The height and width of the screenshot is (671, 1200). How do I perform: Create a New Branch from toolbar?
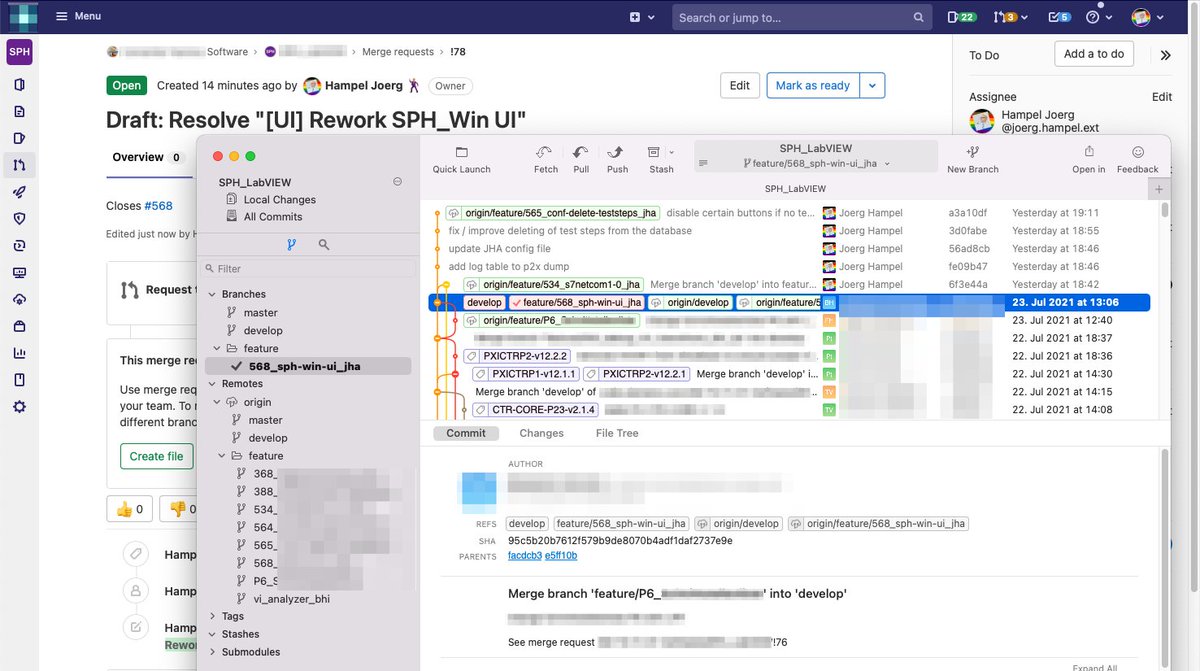972,159
